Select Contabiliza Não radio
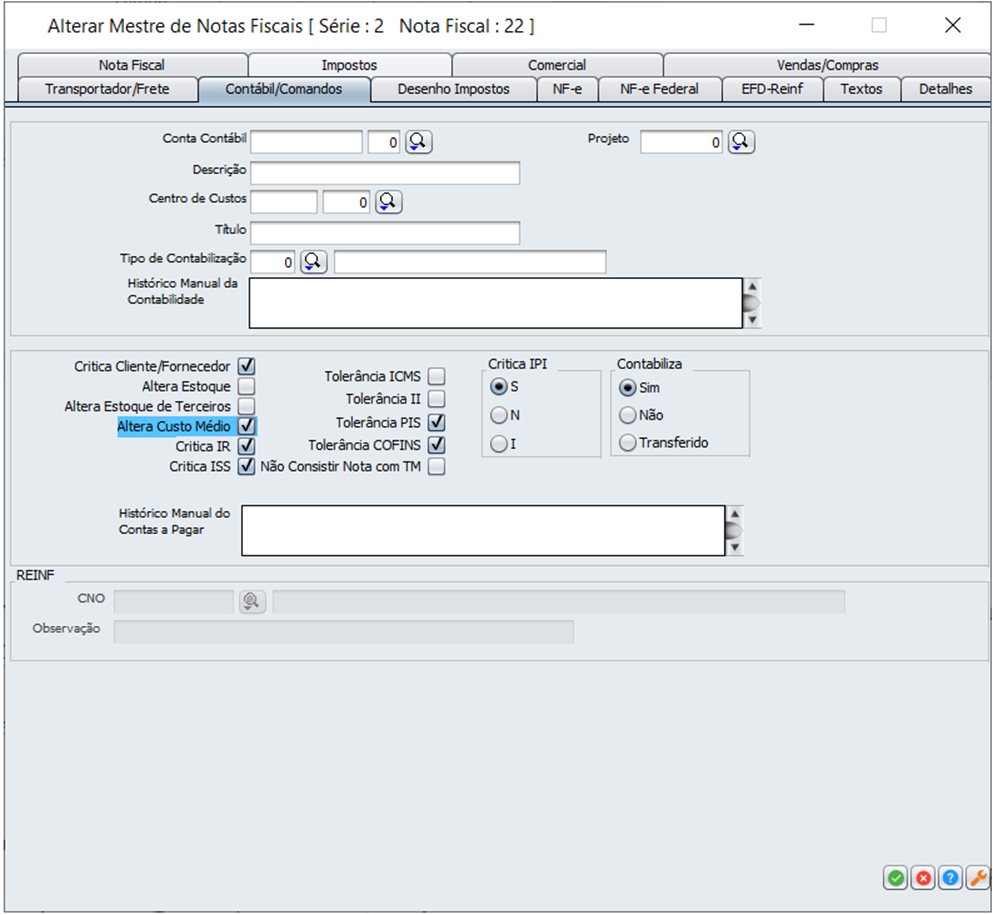 (628, 415)
